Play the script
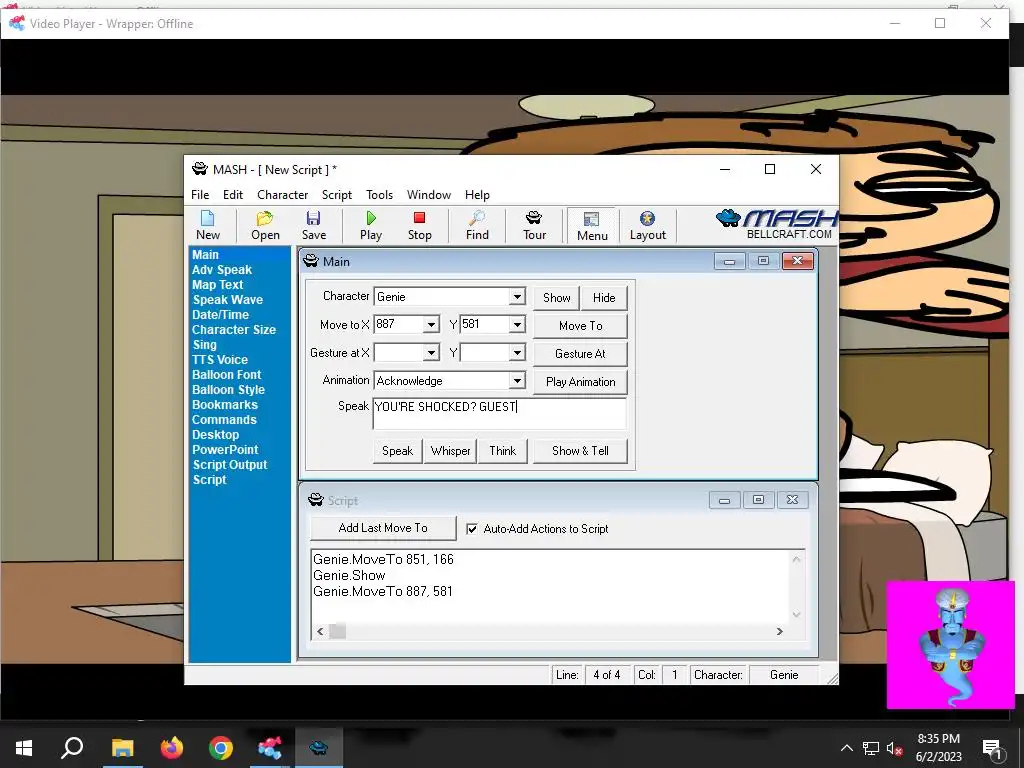 click(371, 225)
